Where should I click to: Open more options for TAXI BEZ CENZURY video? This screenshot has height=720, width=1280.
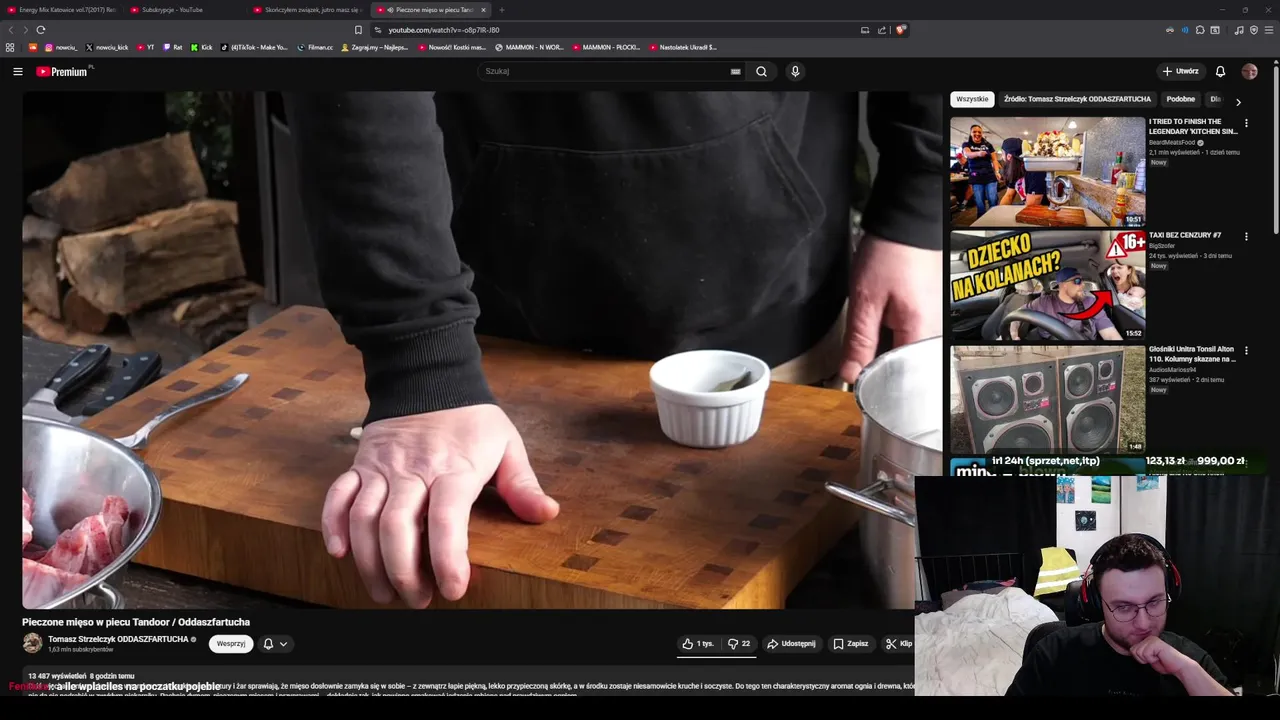pyautogui.click(x=1246, y=237)
